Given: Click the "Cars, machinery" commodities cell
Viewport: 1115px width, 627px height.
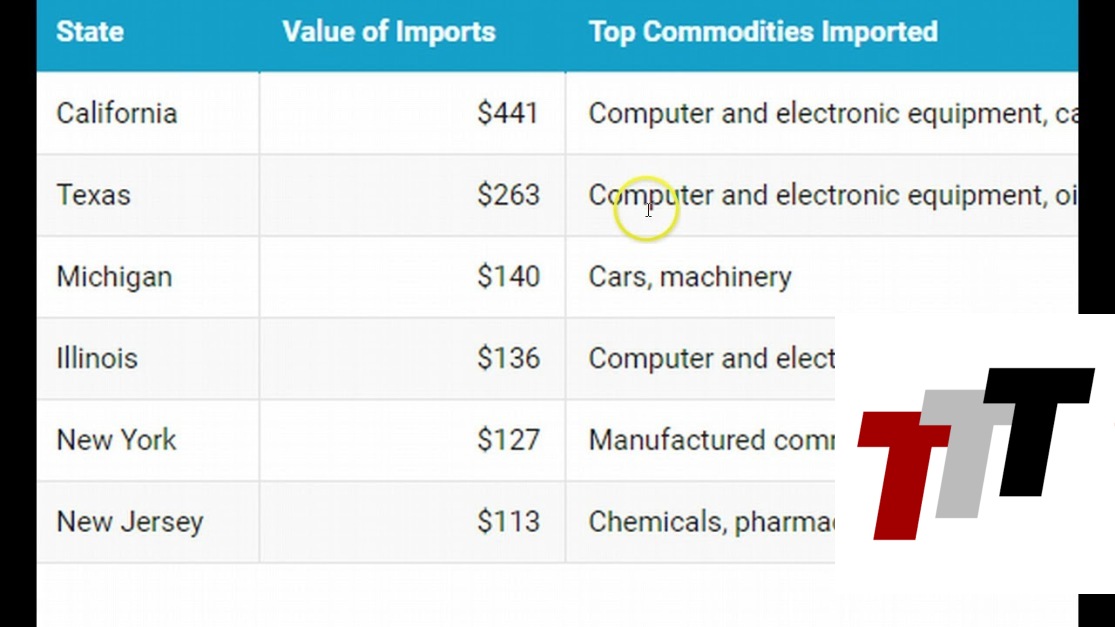Looking at the screenshot, I should [690, 277].
